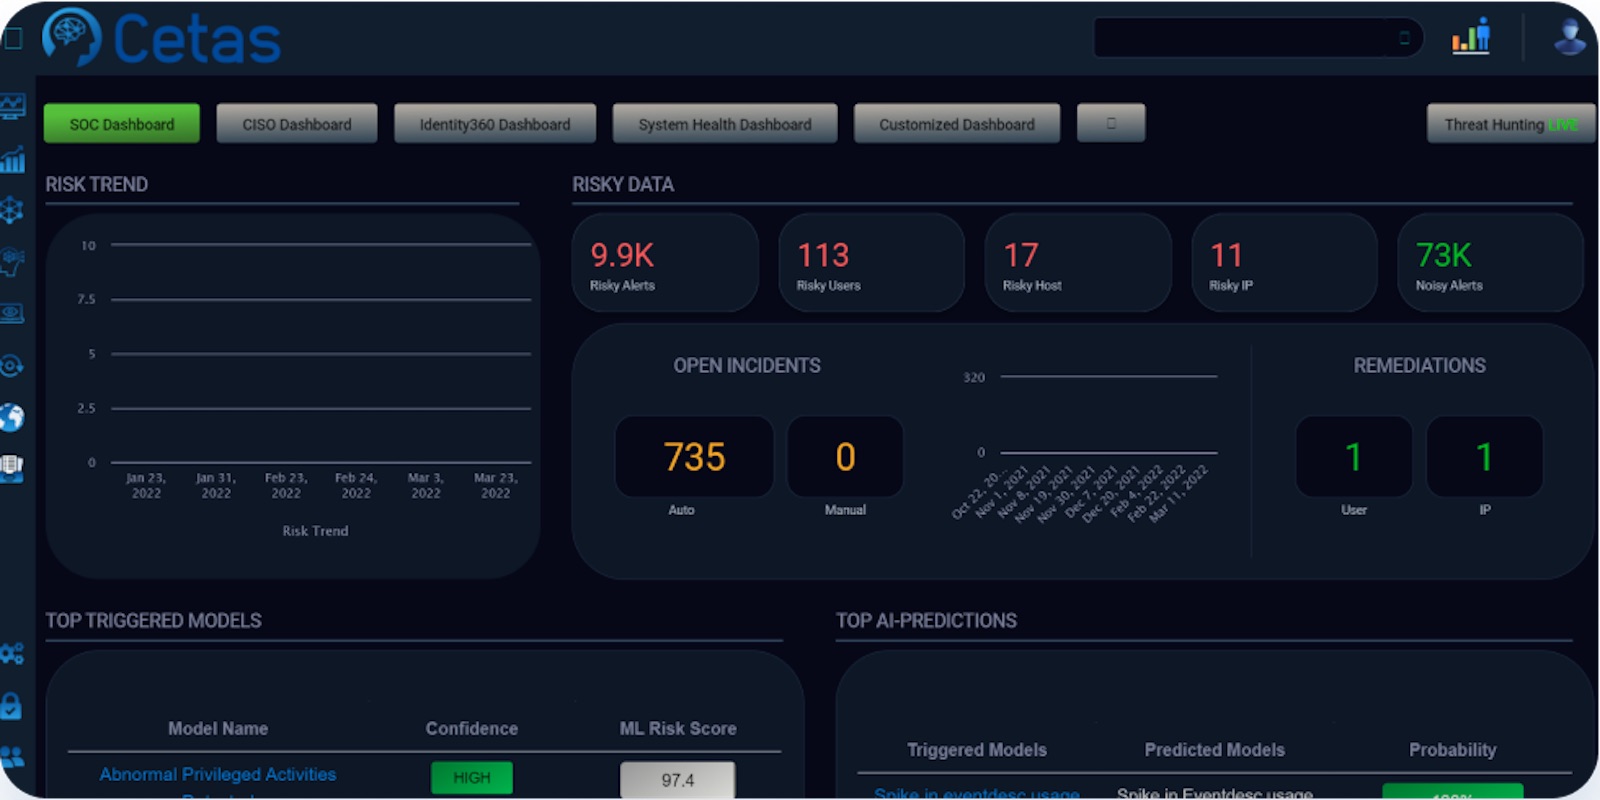Click the RISK TREND section heading
This screenshot has height=800, width=1600.
click(97, 185)
